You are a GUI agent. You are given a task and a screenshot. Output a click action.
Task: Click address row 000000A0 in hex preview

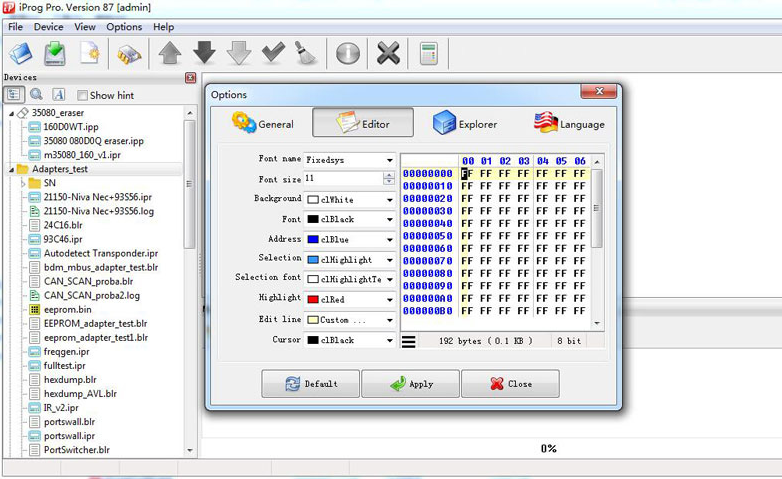click(428, 298)
